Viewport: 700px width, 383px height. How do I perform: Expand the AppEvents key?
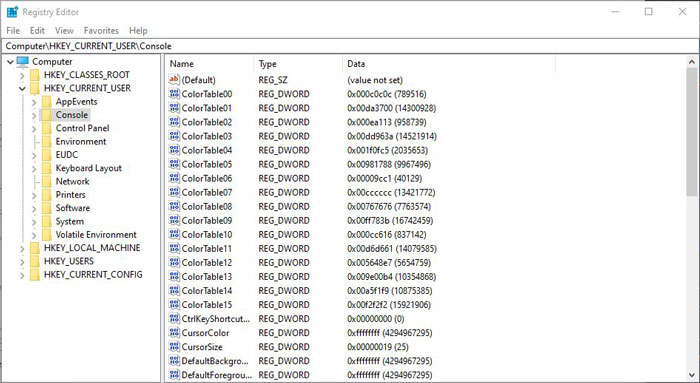click(34, 102)
